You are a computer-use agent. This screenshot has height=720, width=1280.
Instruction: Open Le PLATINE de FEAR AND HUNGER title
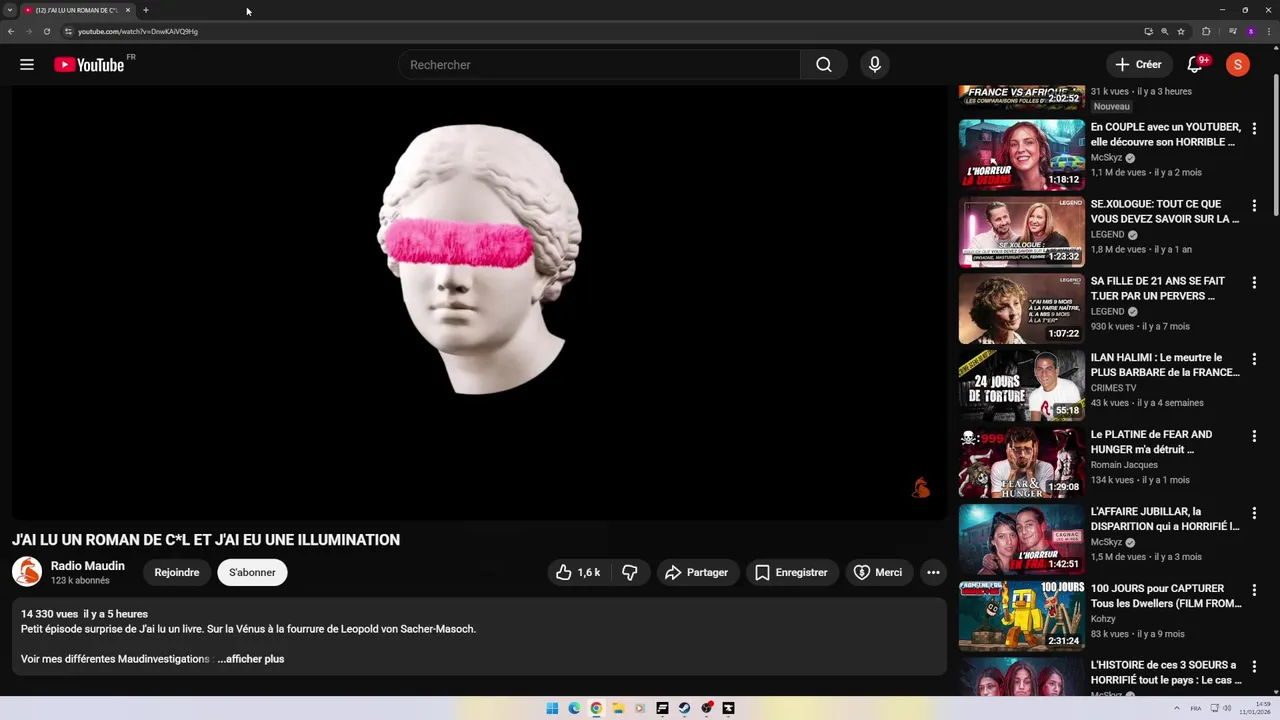(x=1151, y=442)
